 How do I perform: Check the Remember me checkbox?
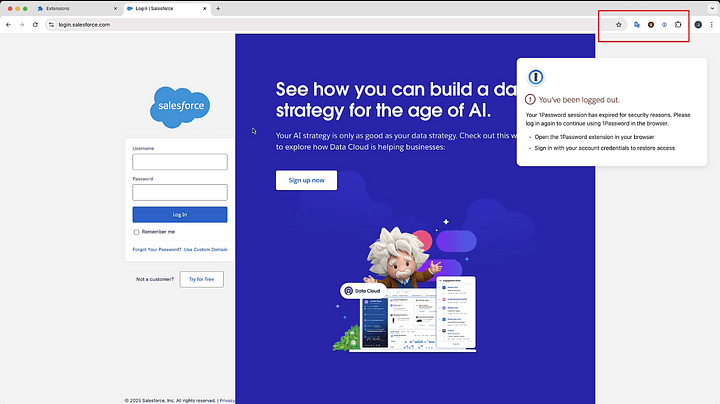136,232
